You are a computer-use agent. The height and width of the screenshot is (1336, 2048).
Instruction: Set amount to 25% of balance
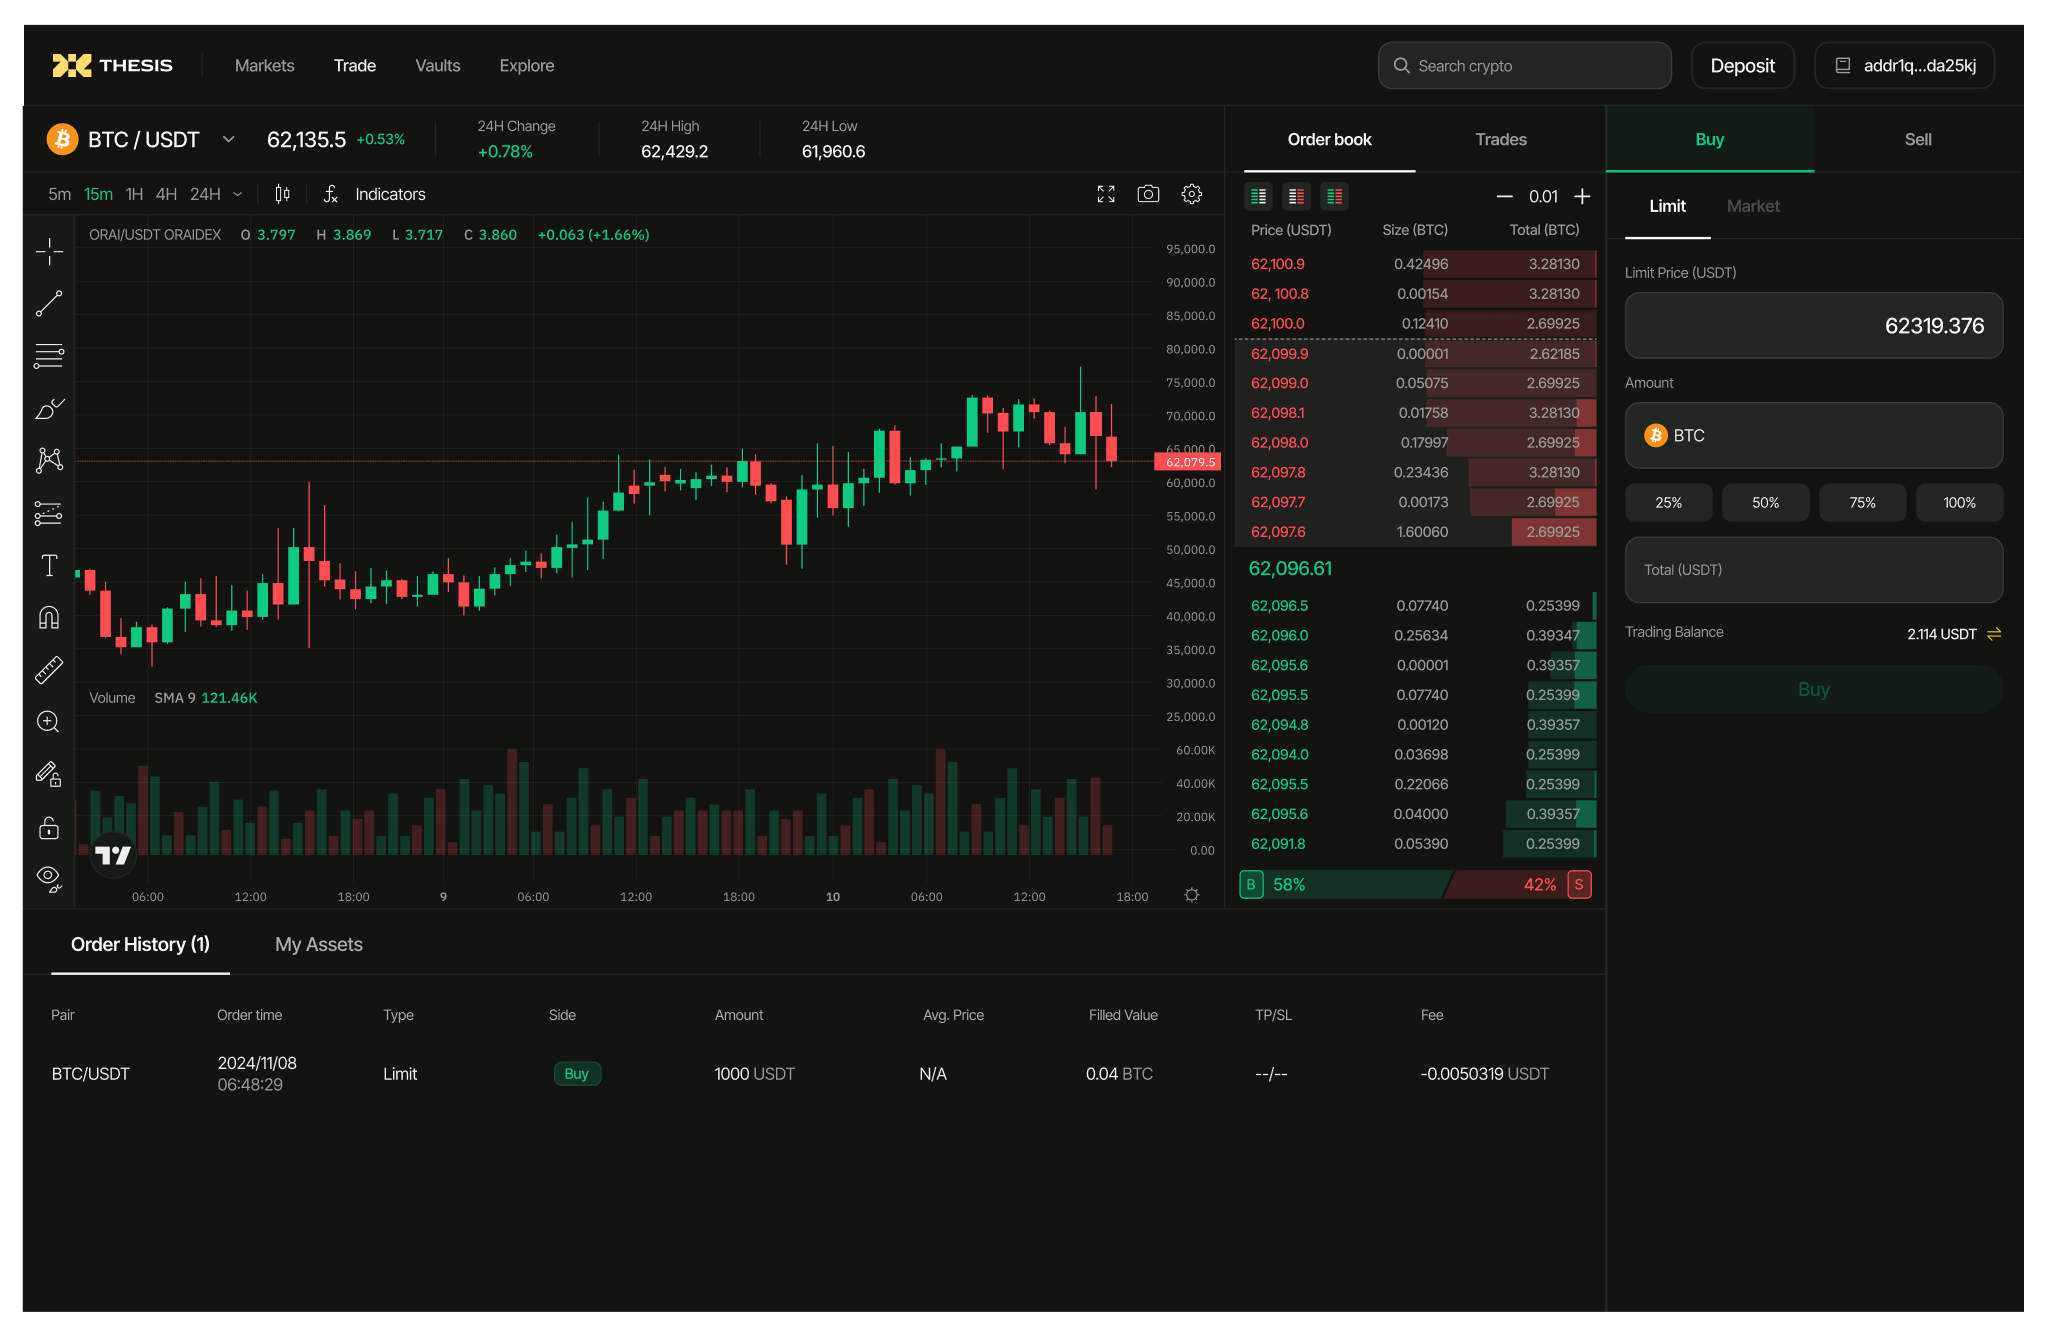point(1668,503)
